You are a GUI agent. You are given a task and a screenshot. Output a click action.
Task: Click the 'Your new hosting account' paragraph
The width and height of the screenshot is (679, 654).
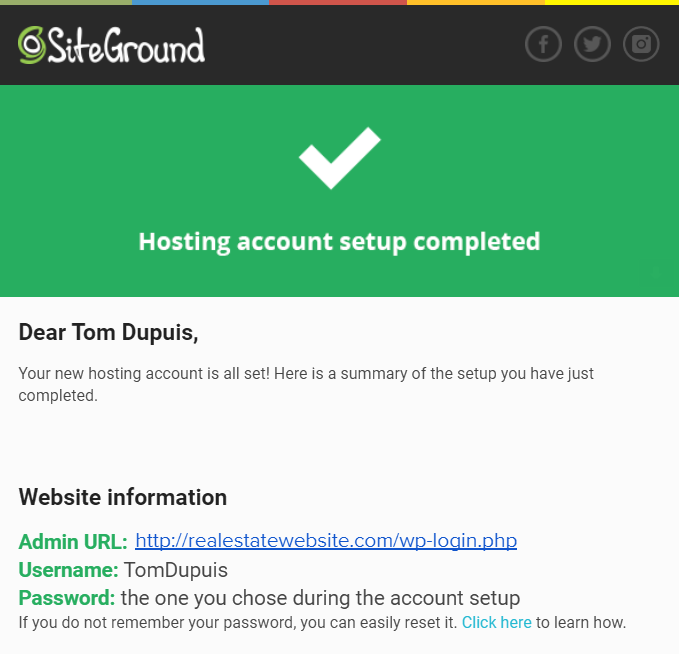(306, 384)
